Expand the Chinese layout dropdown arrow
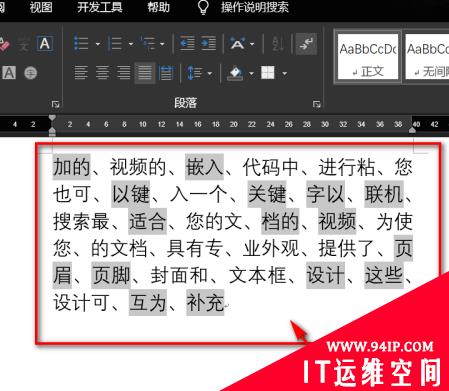The height and width of the screenshot is (391, 449). (x=252, y=44)
